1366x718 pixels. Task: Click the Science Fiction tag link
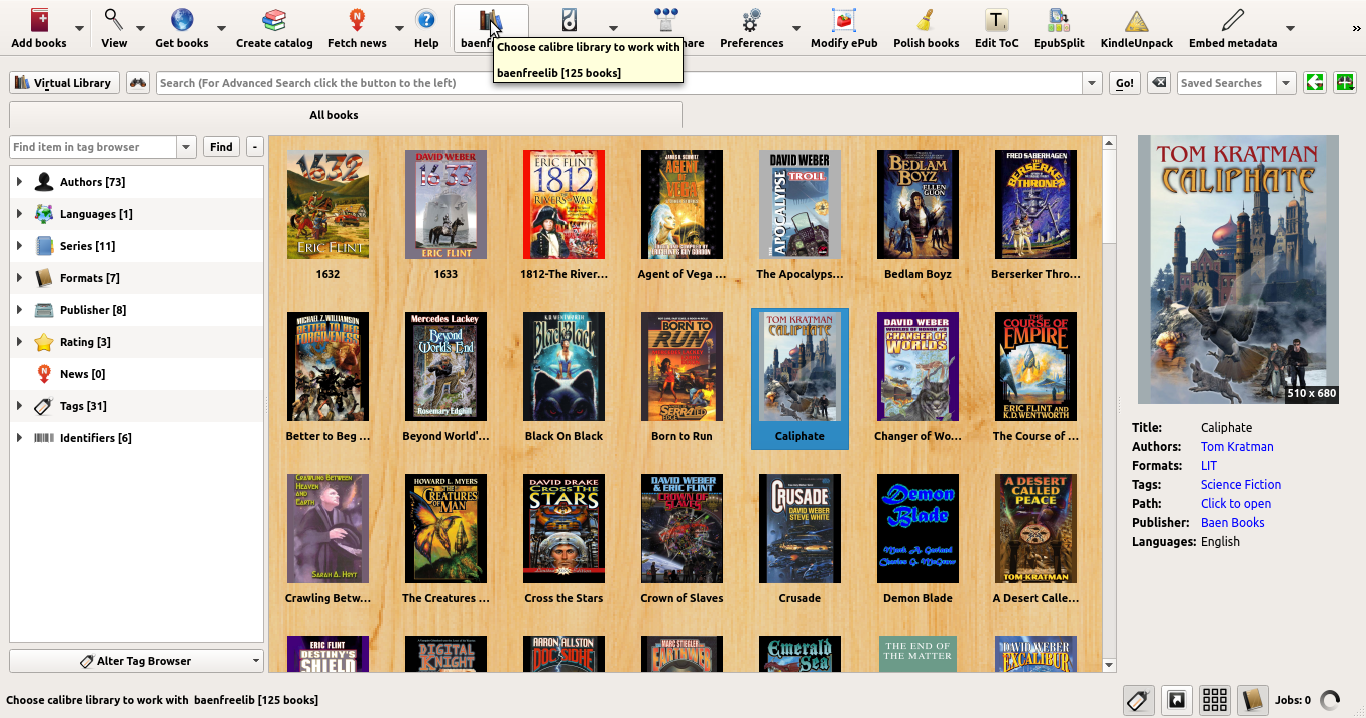[1241, 485]
